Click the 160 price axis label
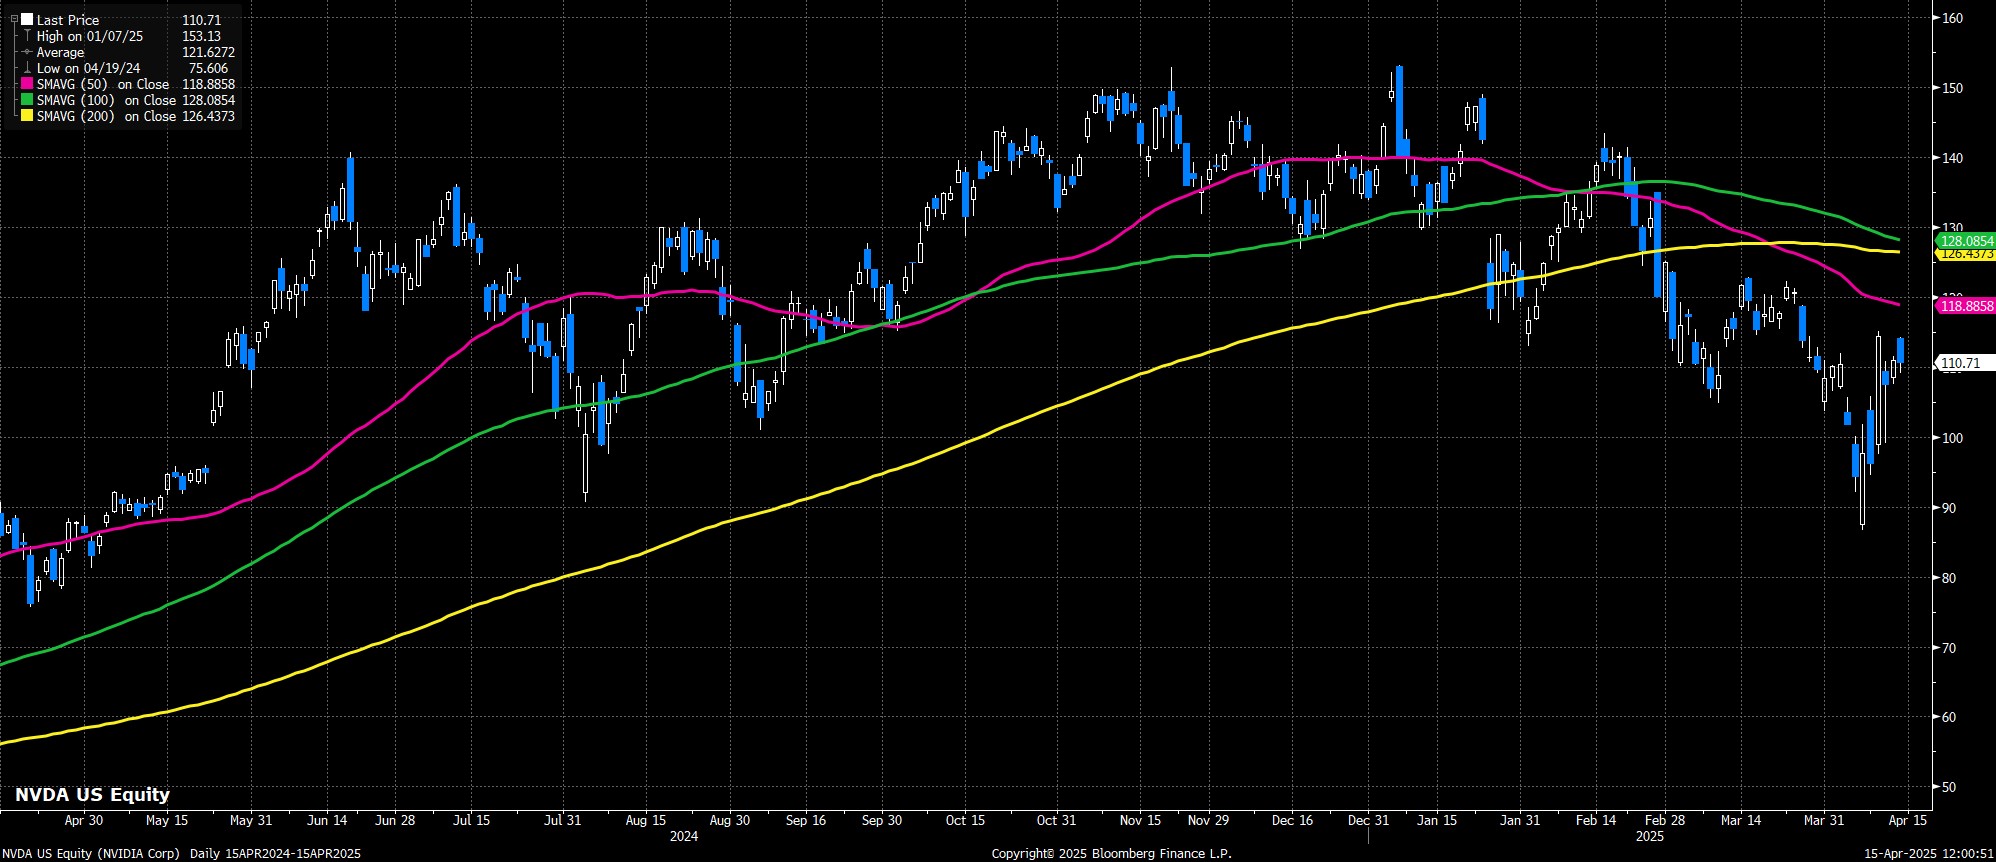 [x=1953, y=18]
